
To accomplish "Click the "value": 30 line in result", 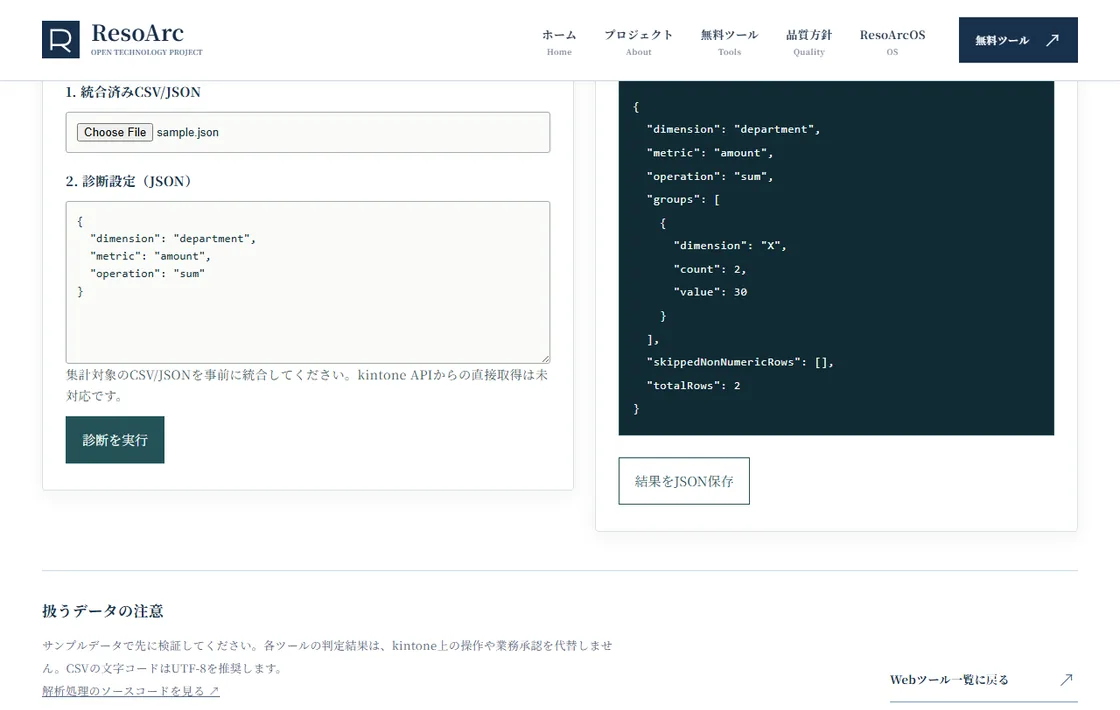I will [710, 292].
